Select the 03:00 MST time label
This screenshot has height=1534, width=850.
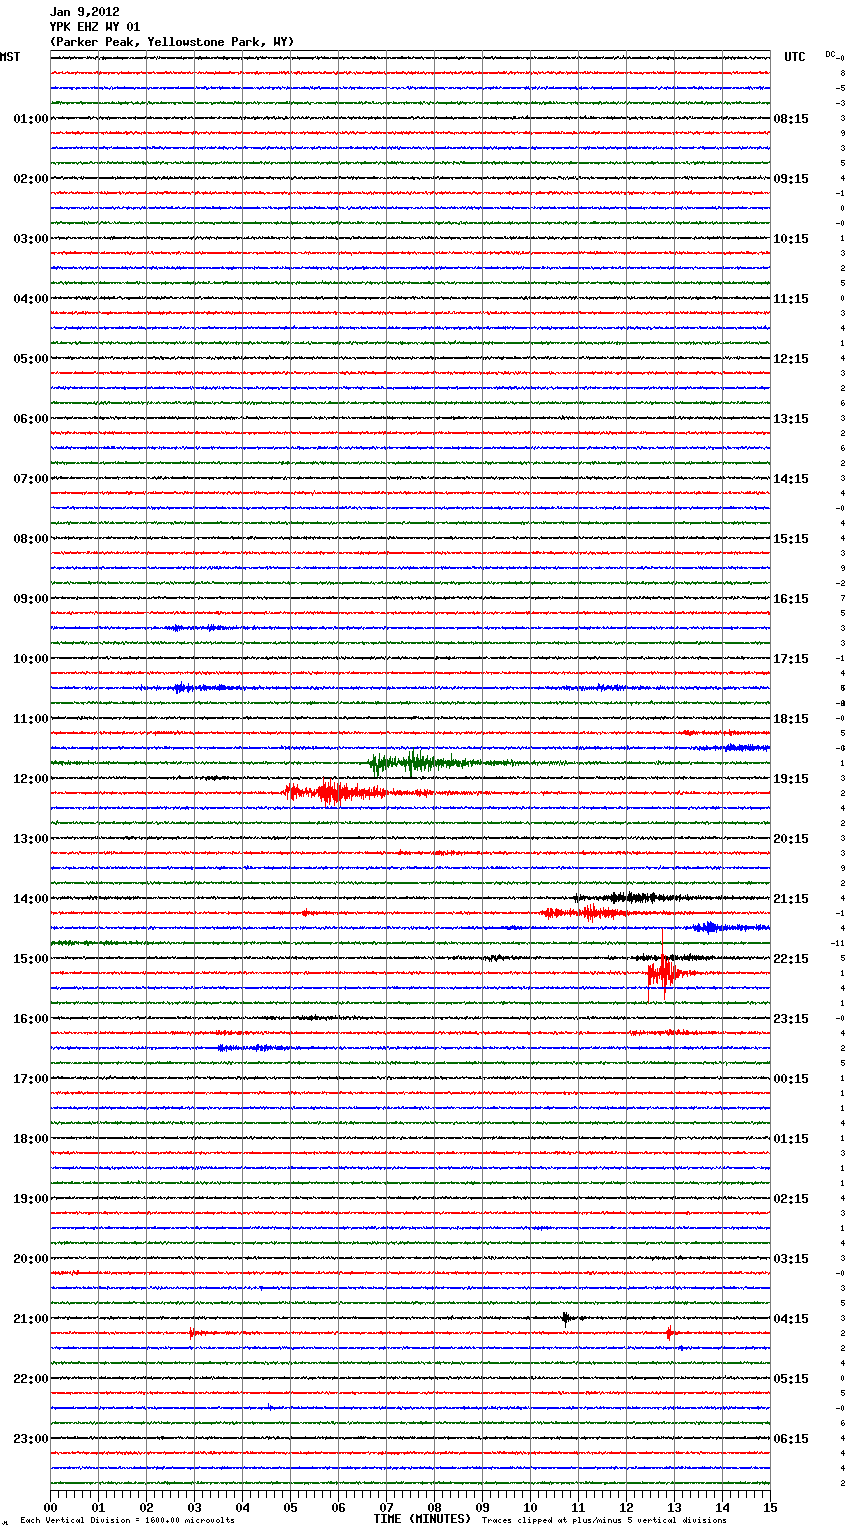(x=31, y=239)
